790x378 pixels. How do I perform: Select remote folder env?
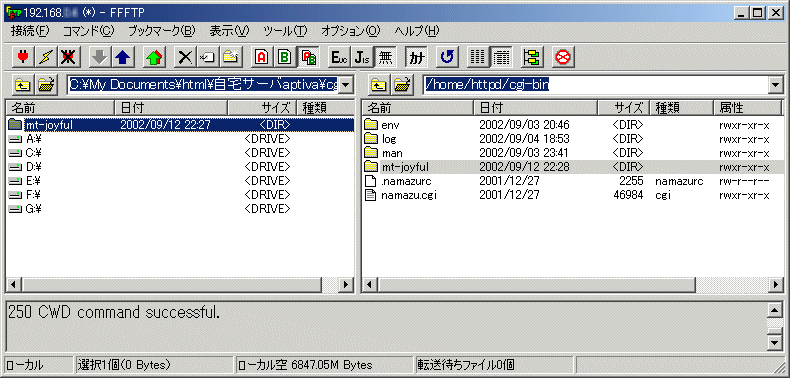point(381,125)
